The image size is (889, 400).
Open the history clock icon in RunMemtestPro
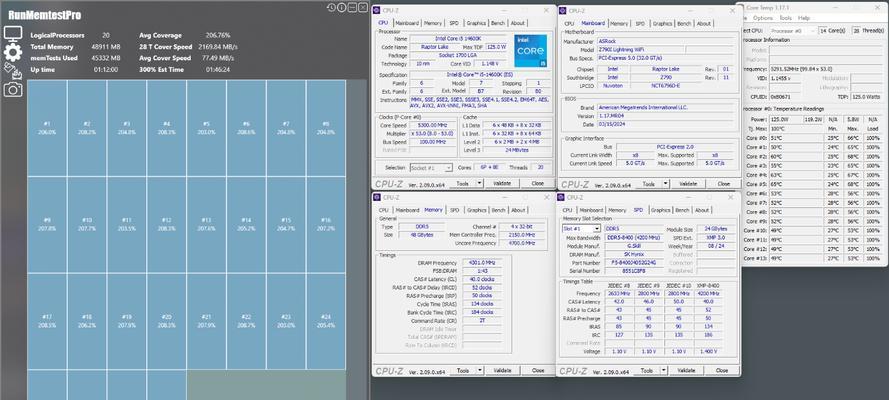pos(332,7)
